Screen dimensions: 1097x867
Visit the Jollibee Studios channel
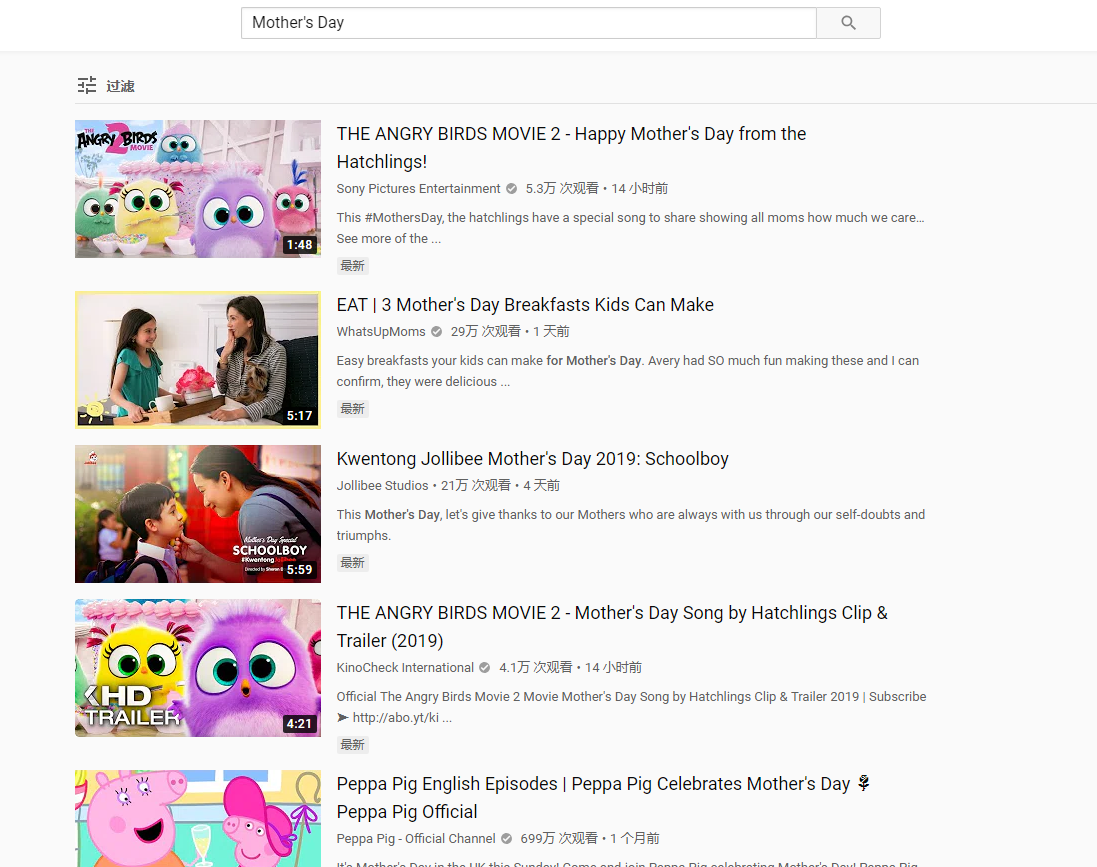(x=382, y=486)
